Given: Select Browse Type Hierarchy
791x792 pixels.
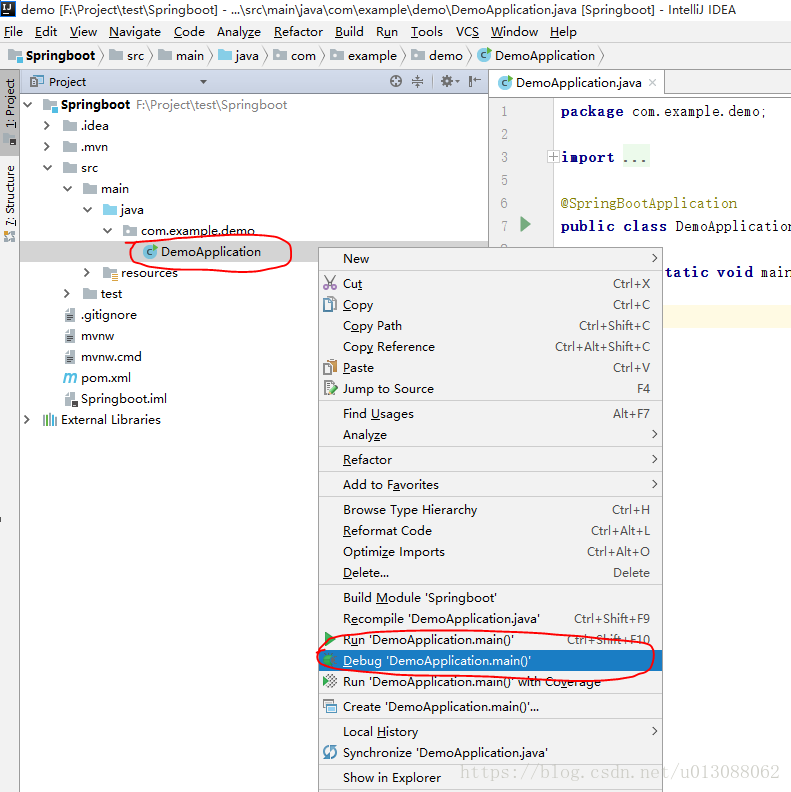Looking at the screenshot, I should tap(490, 509).
